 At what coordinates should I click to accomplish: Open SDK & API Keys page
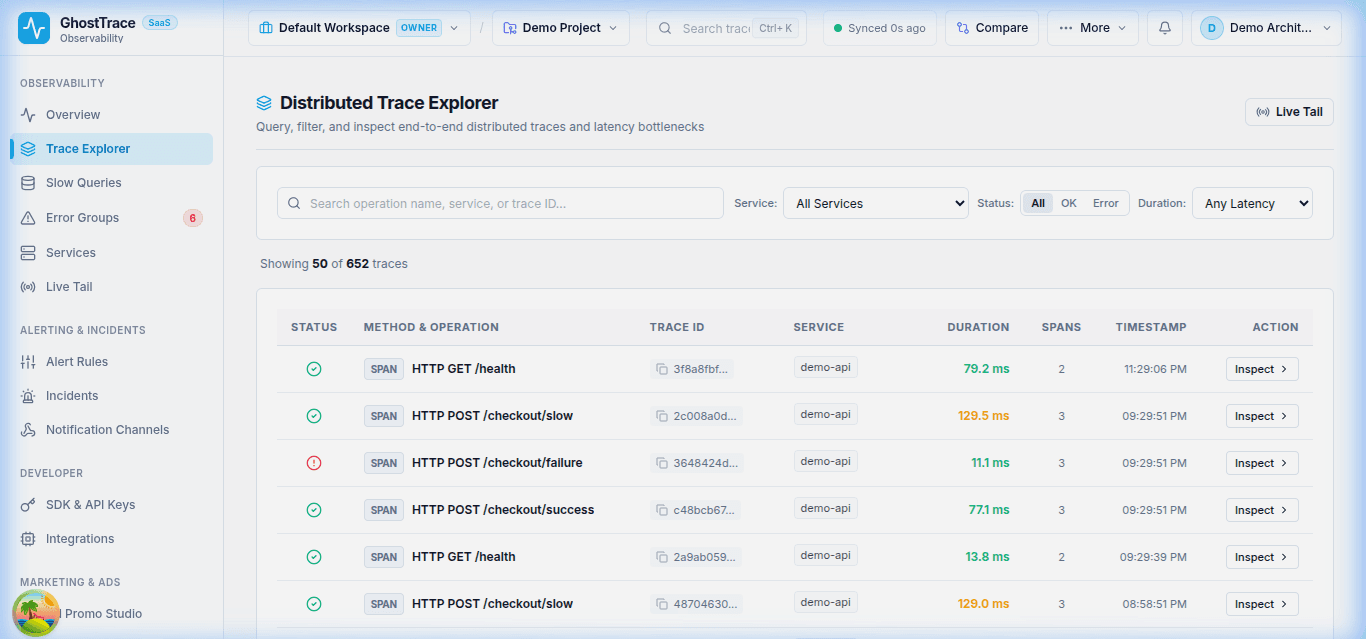point(112,505)
